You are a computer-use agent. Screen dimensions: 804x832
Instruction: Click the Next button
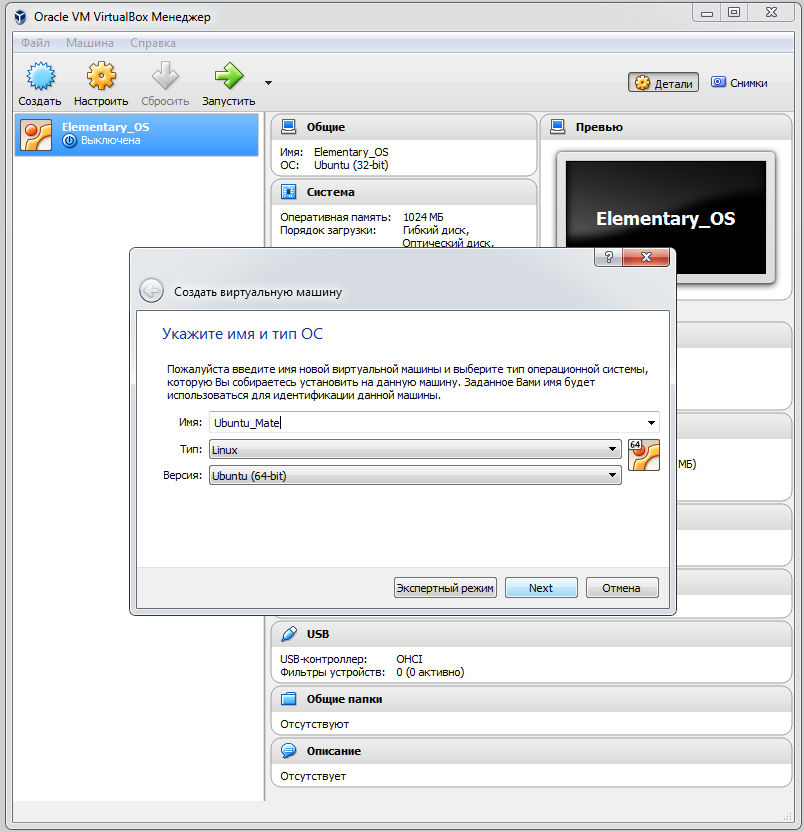click(541, 588)
